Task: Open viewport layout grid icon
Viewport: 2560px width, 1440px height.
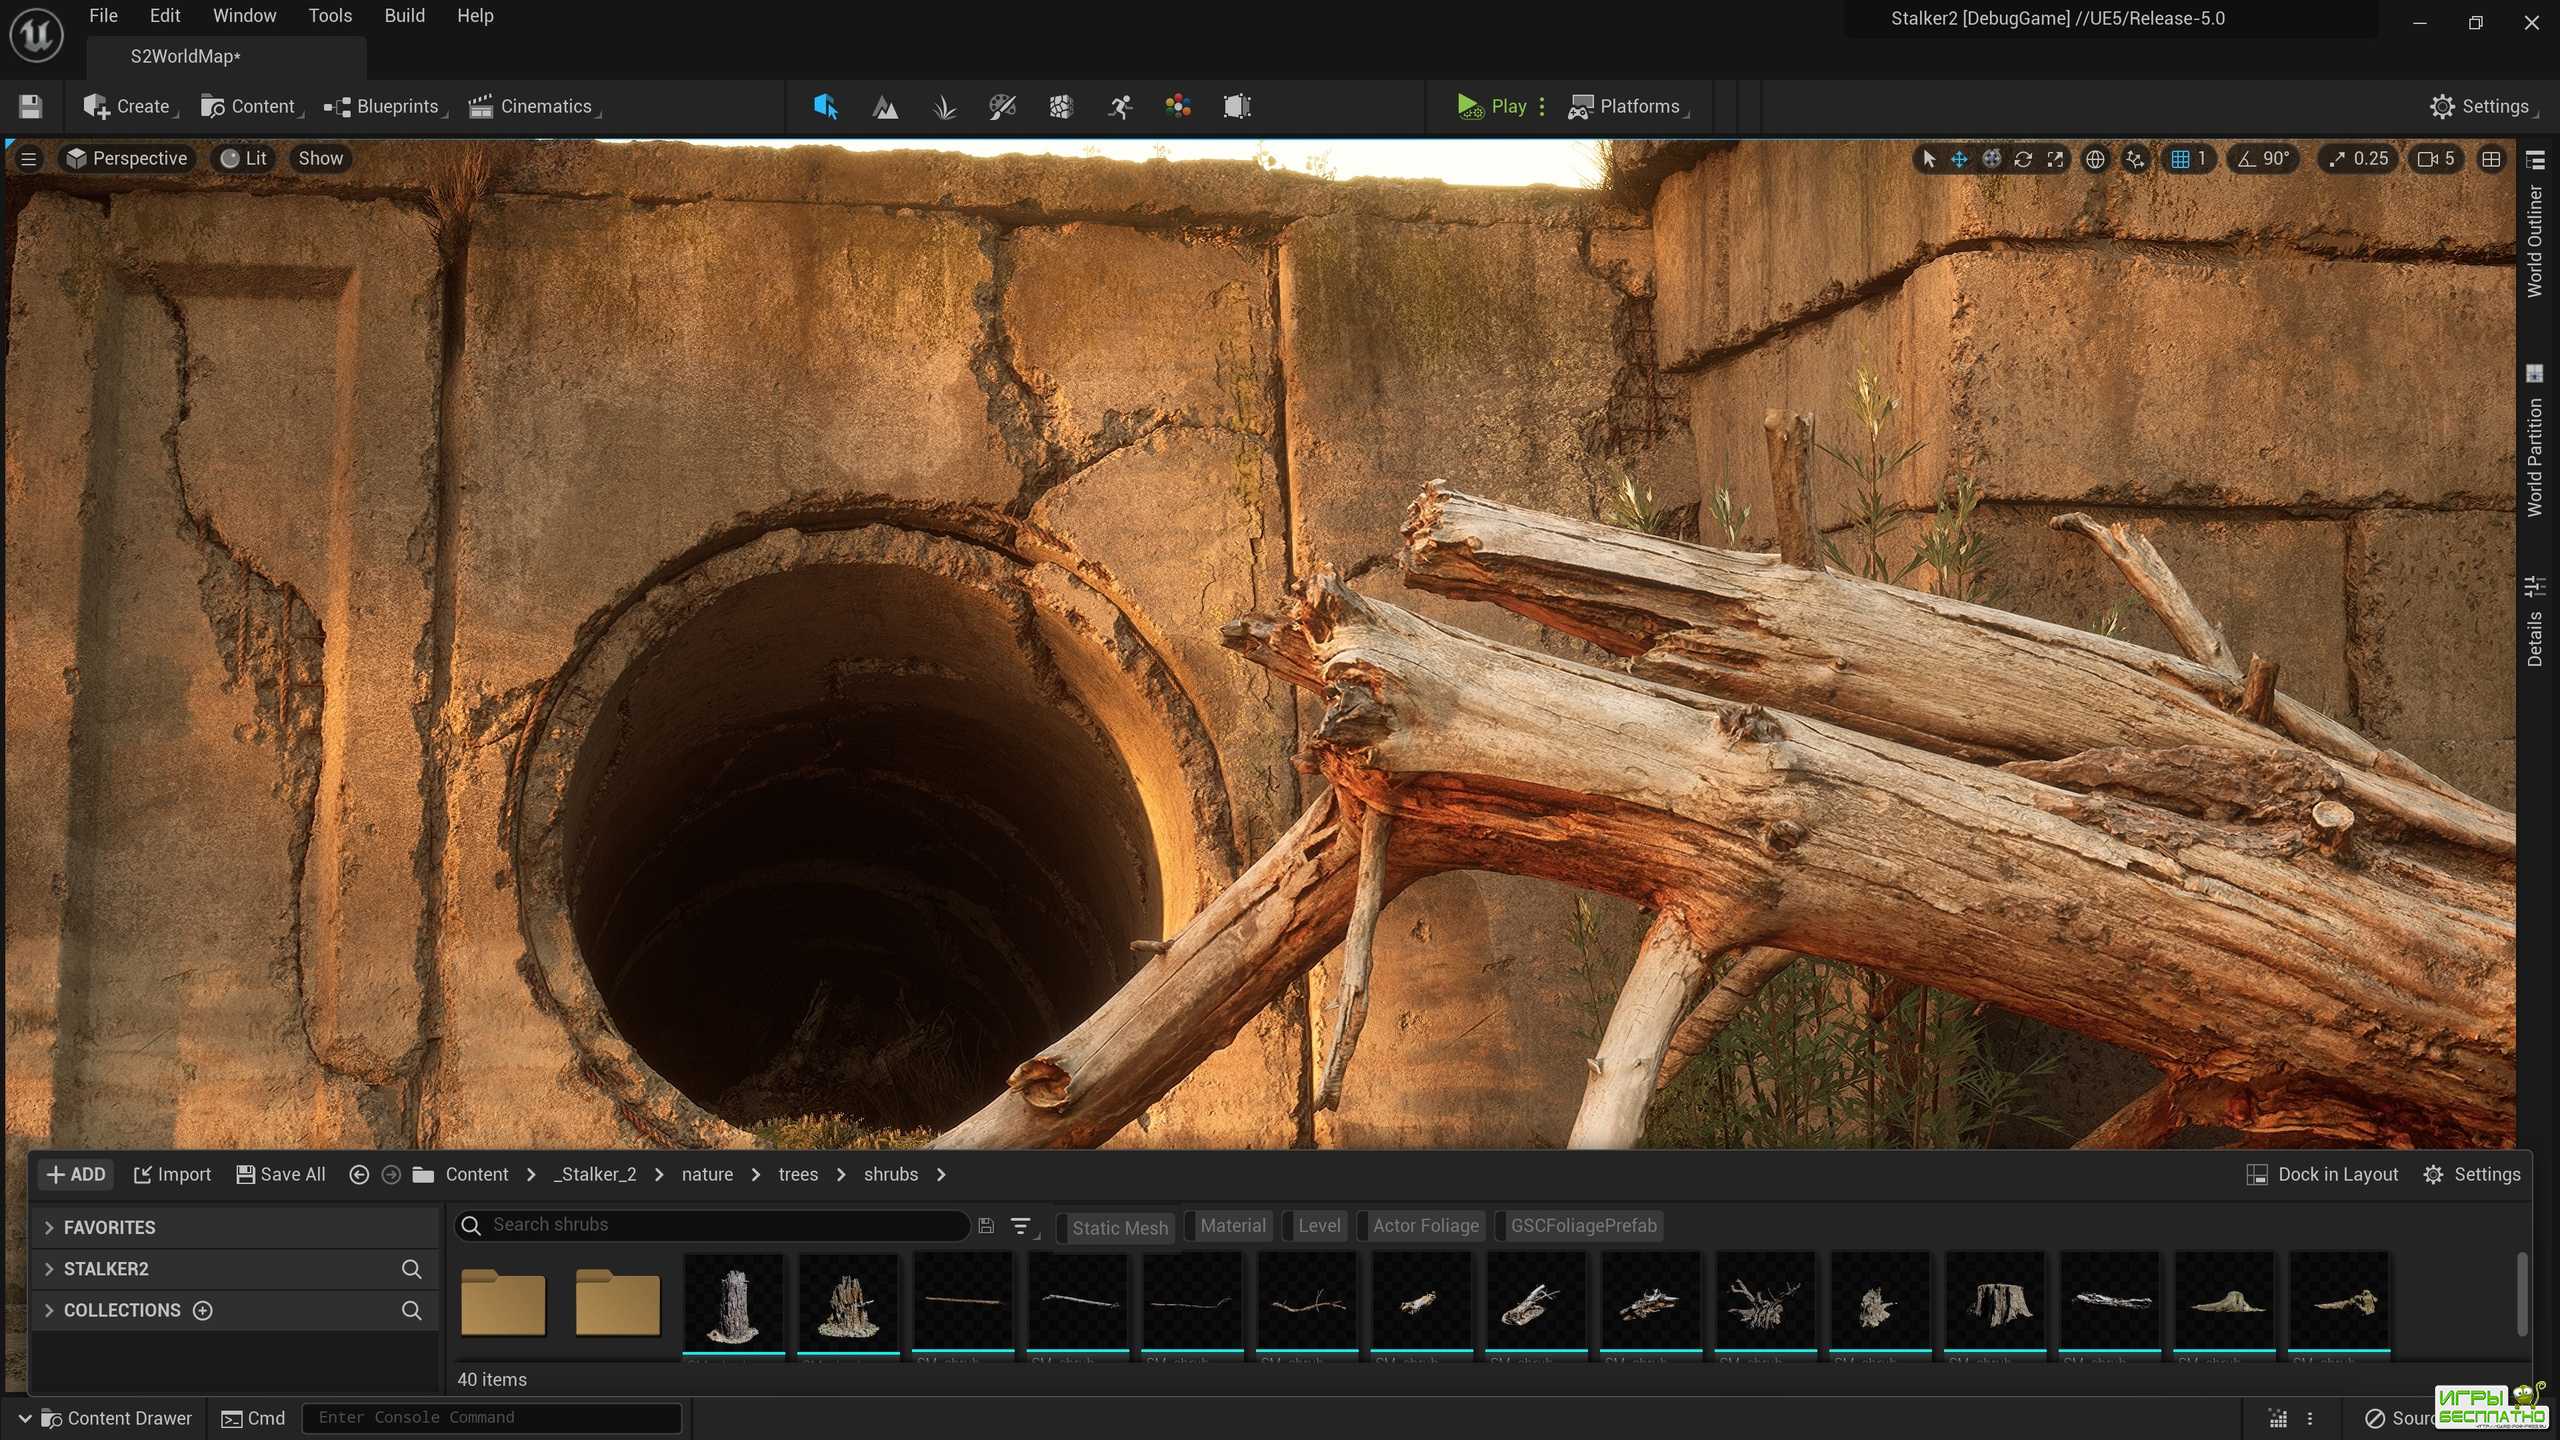Action: pos(2491,159)
